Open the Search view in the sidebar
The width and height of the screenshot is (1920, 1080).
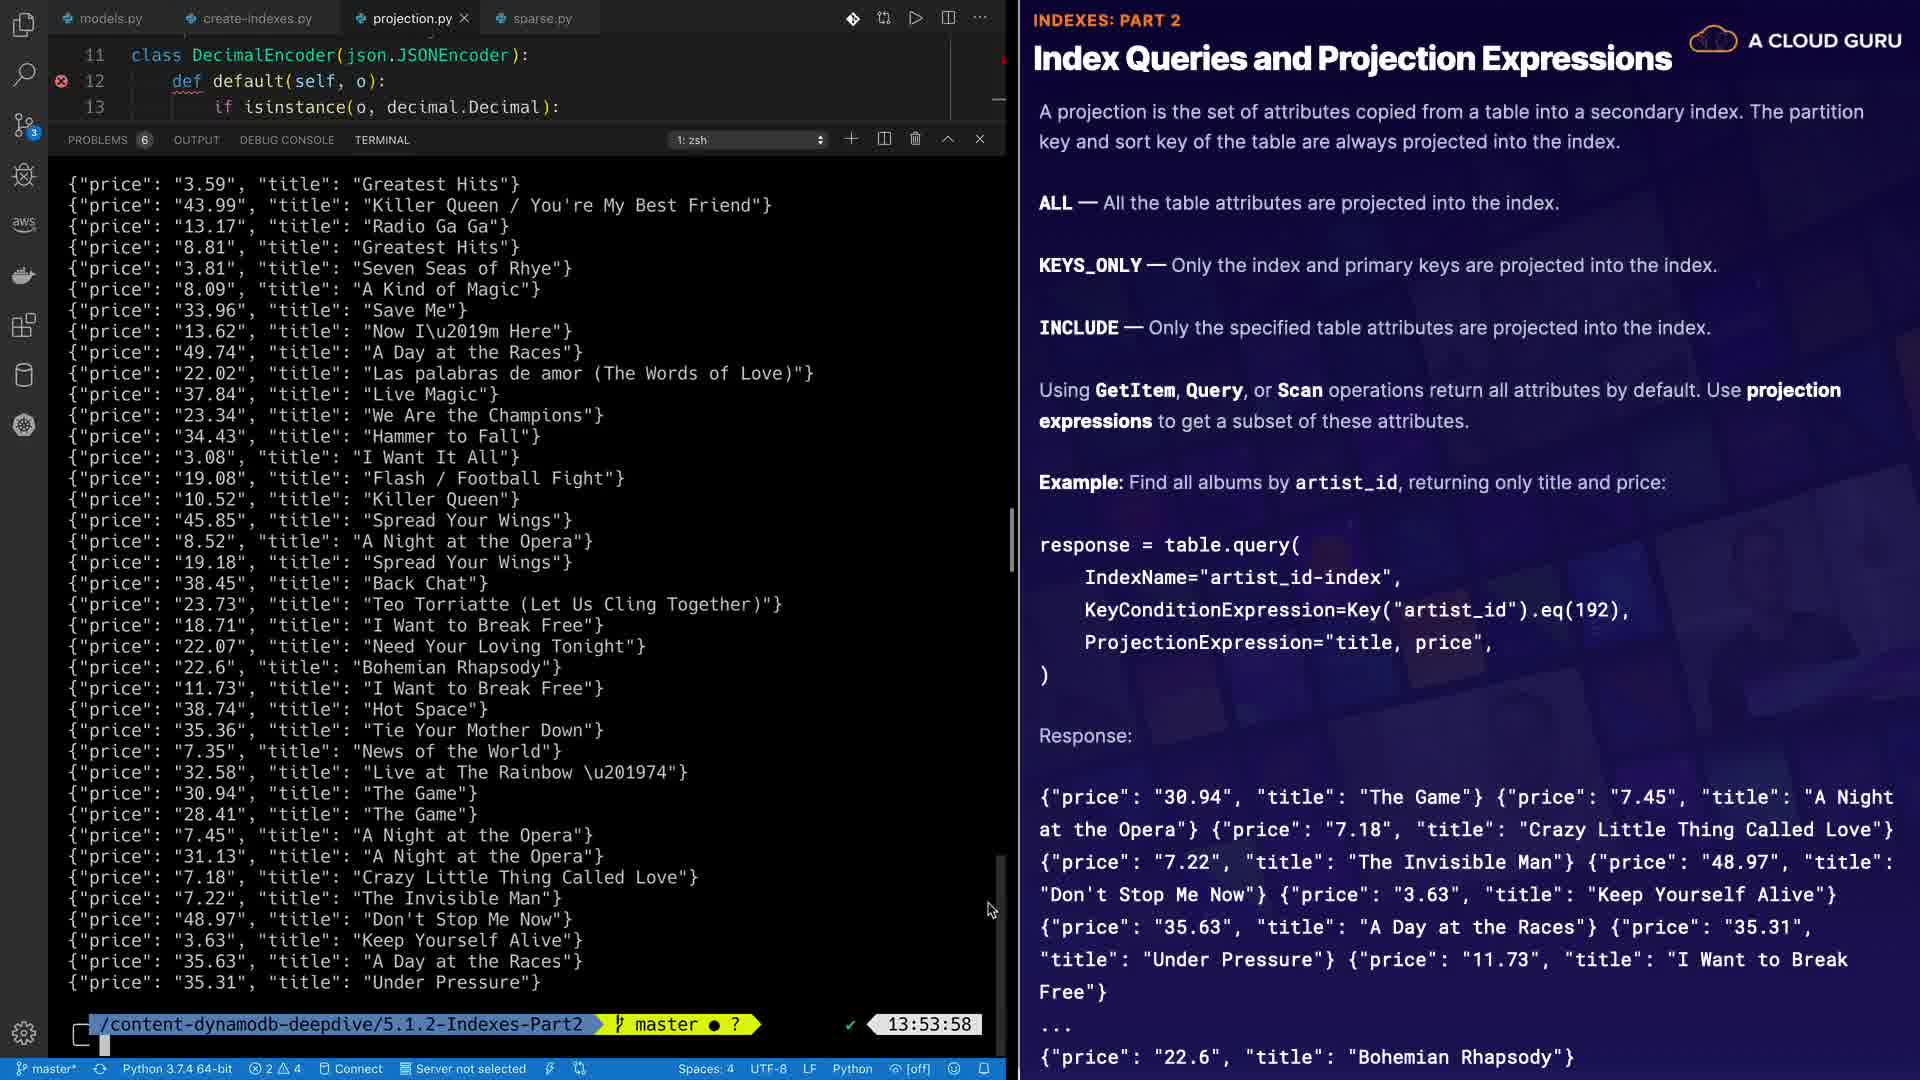coord(24,74)
